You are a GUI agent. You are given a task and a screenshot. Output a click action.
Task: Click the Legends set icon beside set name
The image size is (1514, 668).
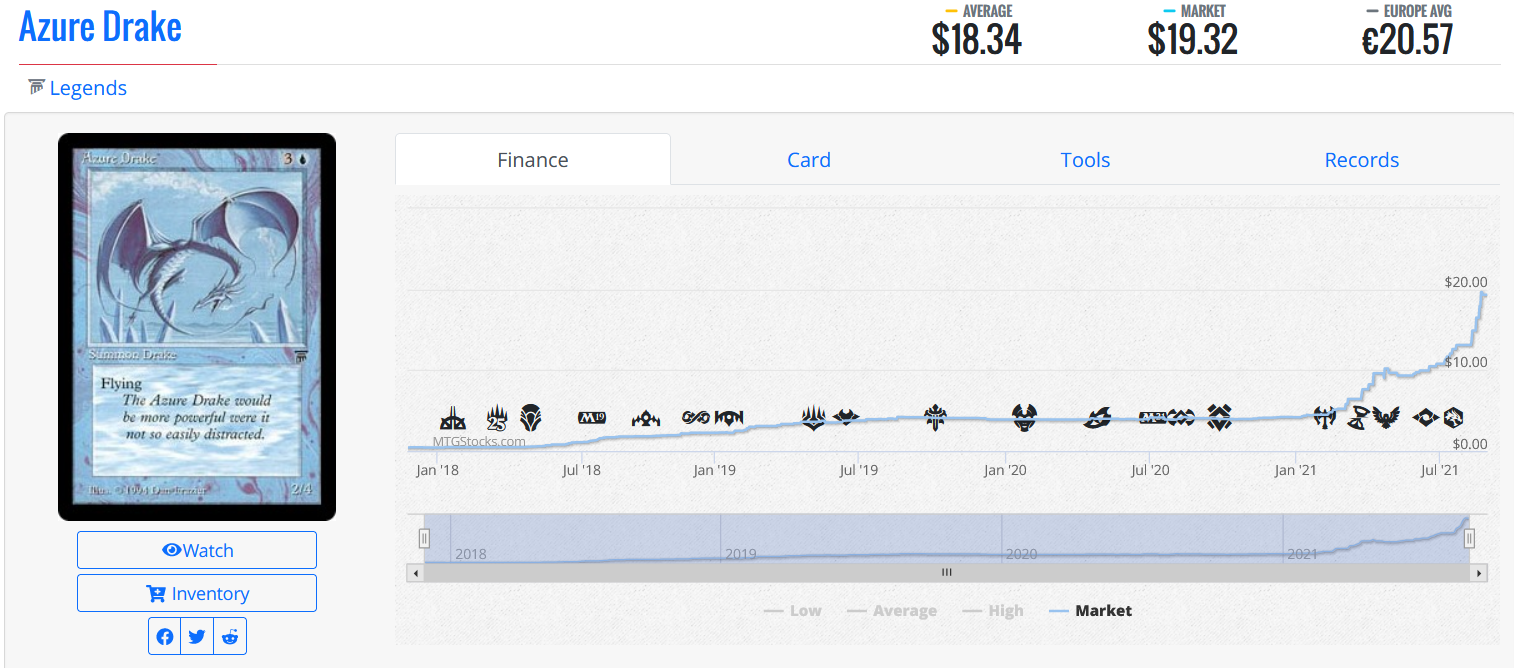pos(37,87)
